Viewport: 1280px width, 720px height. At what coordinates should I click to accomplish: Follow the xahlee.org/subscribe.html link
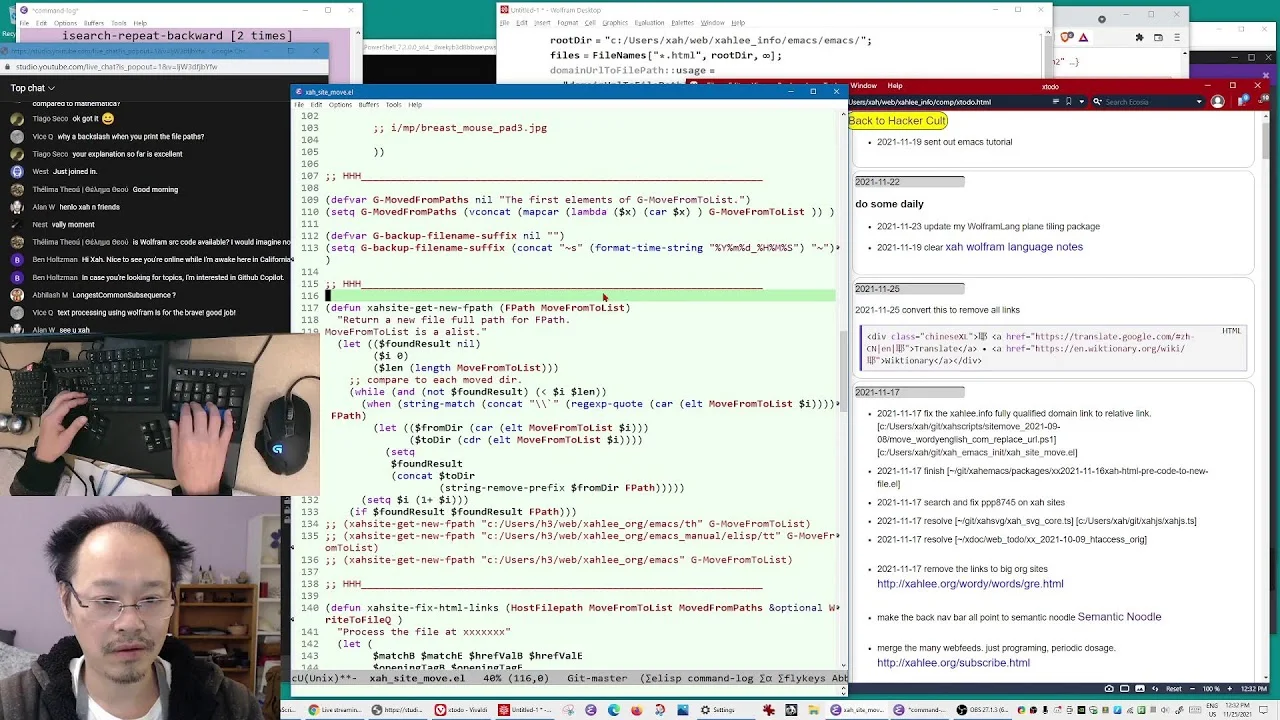(x=953, y=662)
